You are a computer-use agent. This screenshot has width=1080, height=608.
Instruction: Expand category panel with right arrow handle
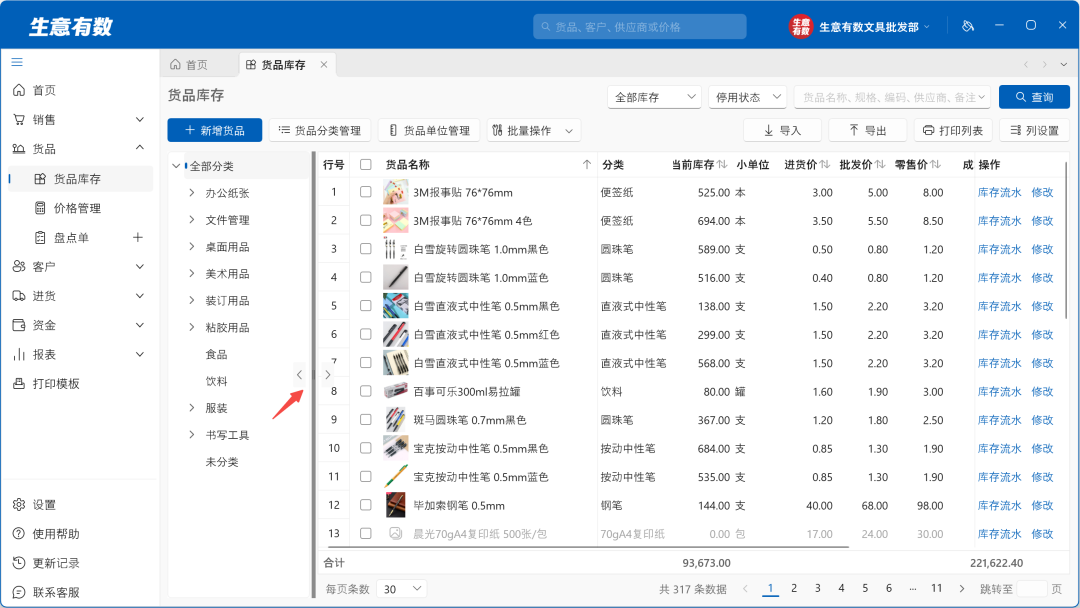328,375
